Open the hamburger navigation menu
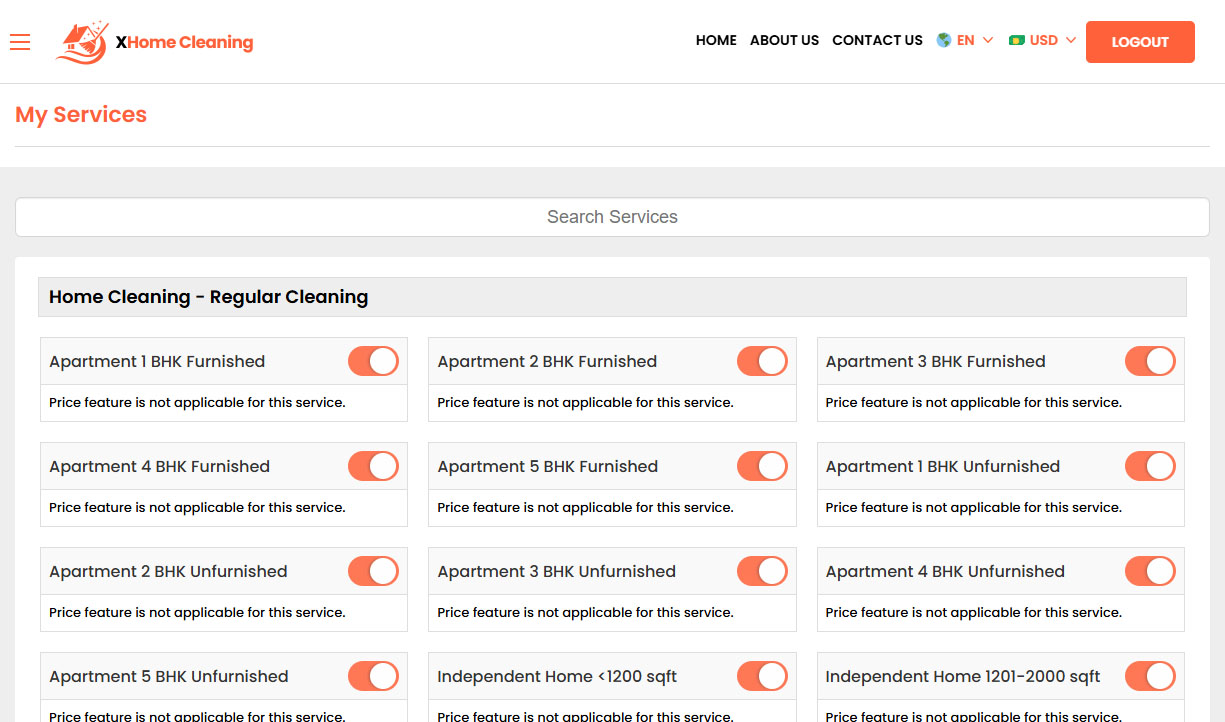 coord(20,42)
